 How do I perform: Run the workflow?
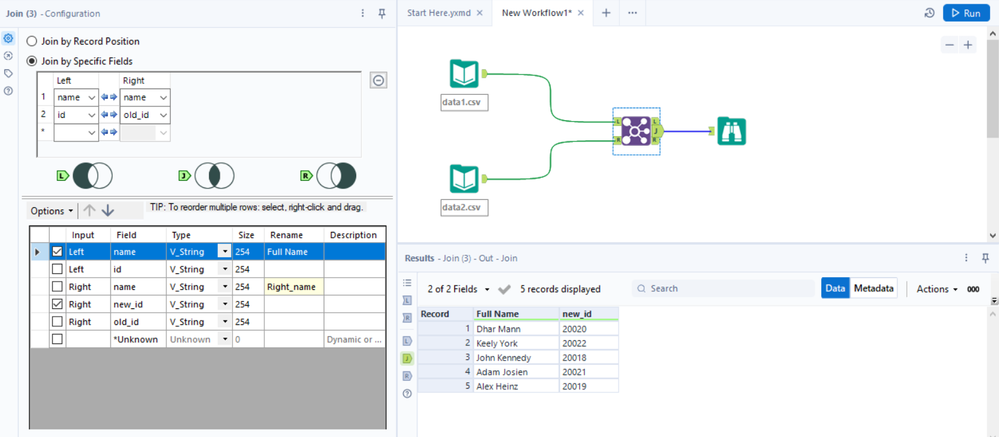coord(966,13)
